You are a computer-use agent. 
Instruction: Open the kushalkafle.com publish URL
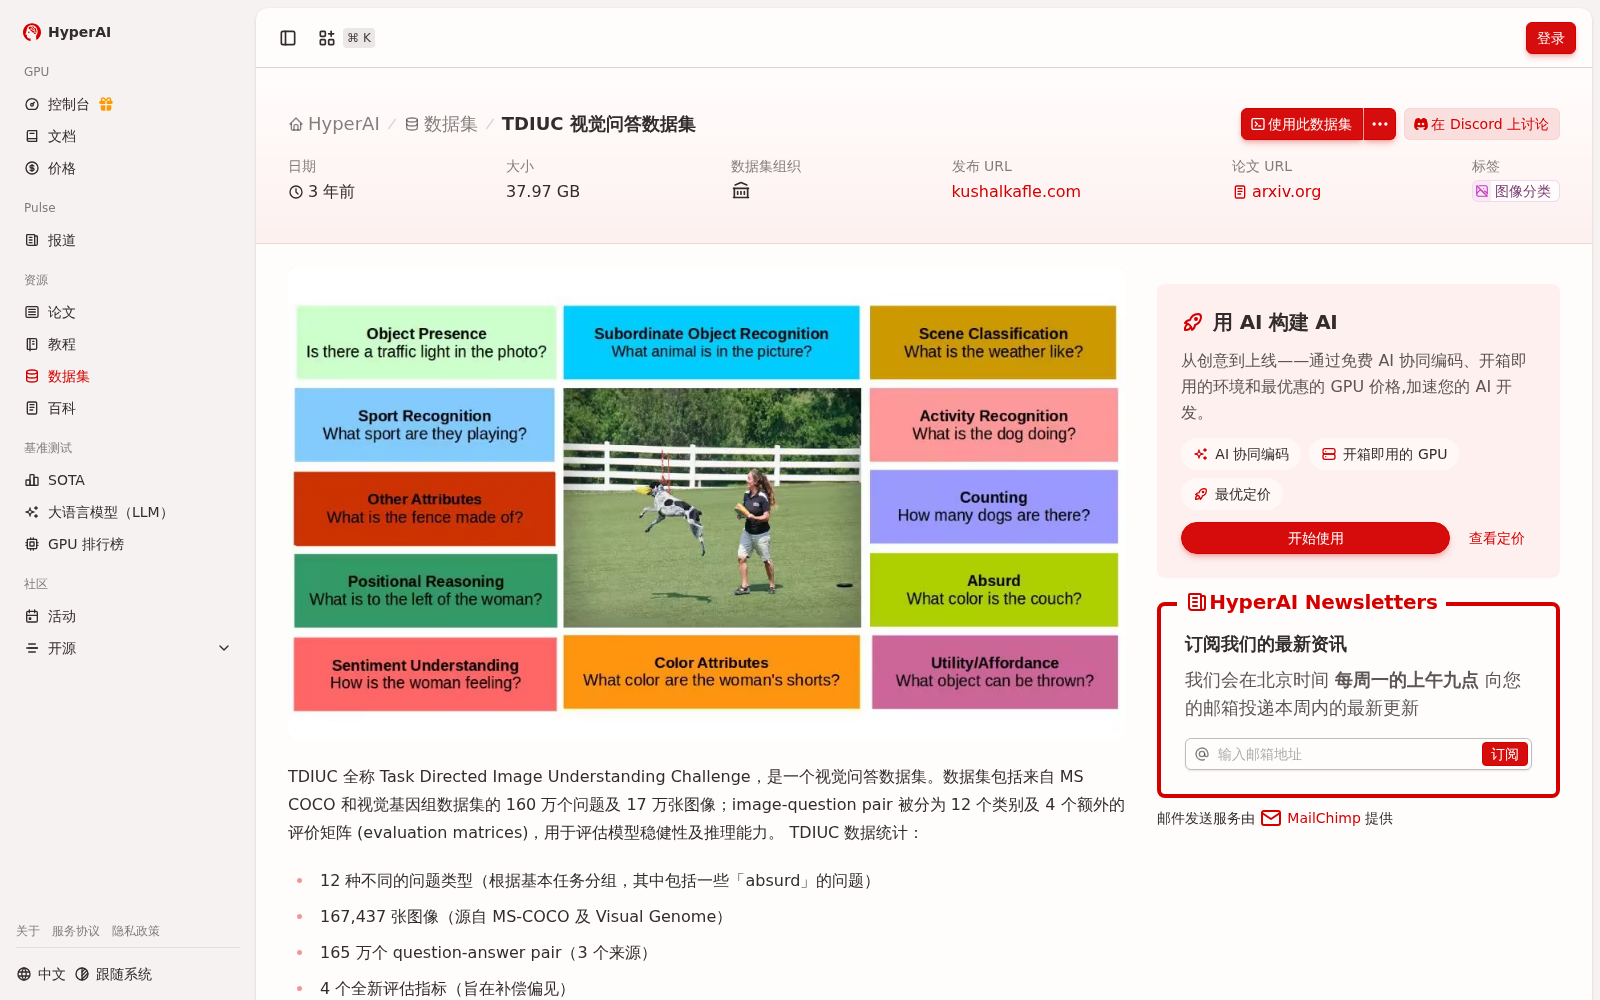click(x=1016, y=191)
